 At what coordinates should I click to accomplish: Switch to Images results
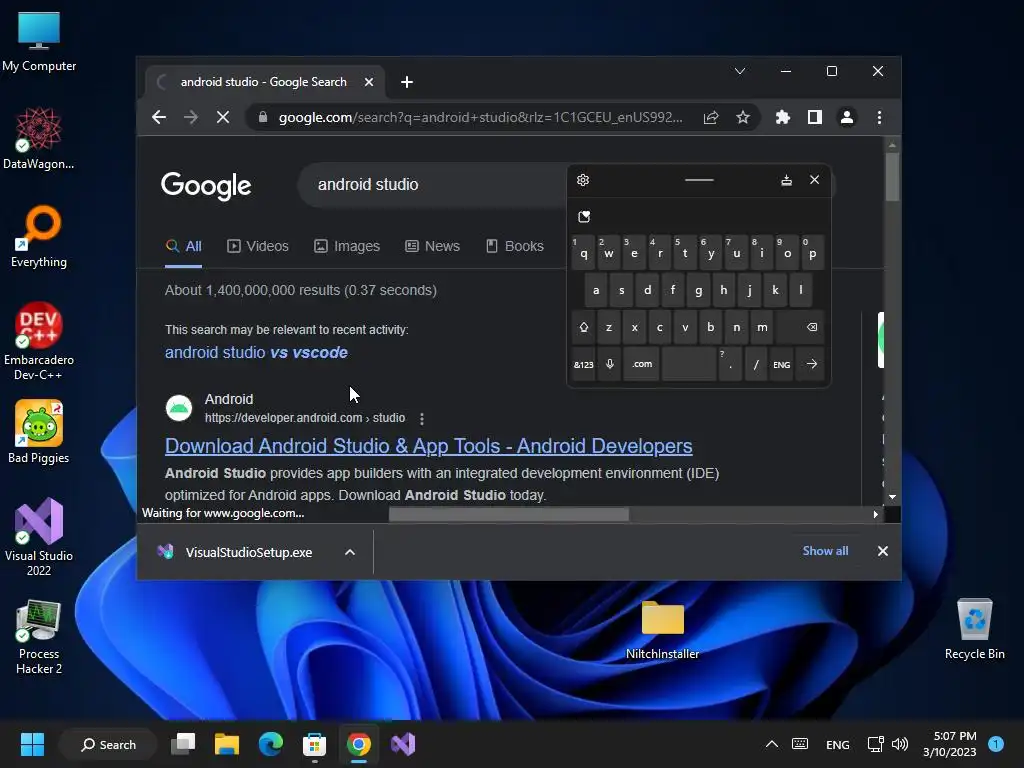347,246
